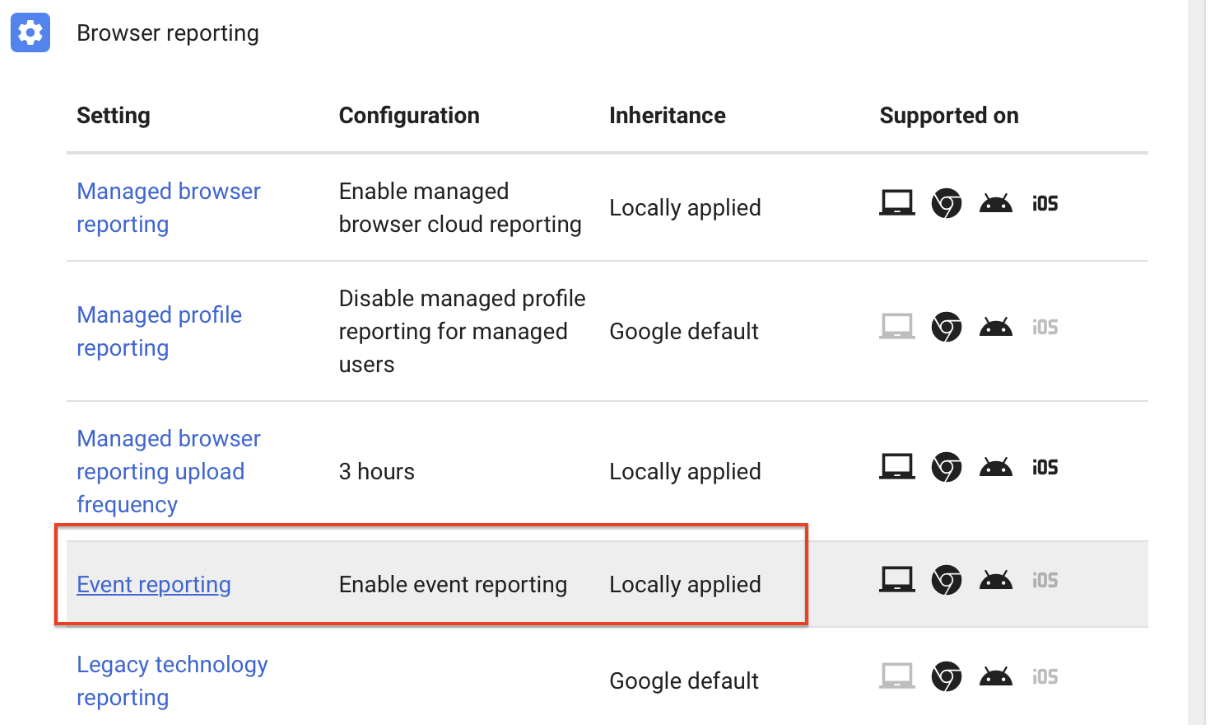This screenshot has height=728, width=1208.
Task: Click Chrome icon in Managed browser reporting row
Action: tap(946, 204)
